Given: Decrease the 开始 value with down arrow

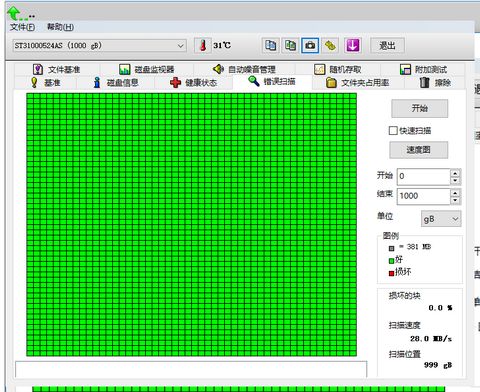Looking at the screenshot, I should (455, 180).
